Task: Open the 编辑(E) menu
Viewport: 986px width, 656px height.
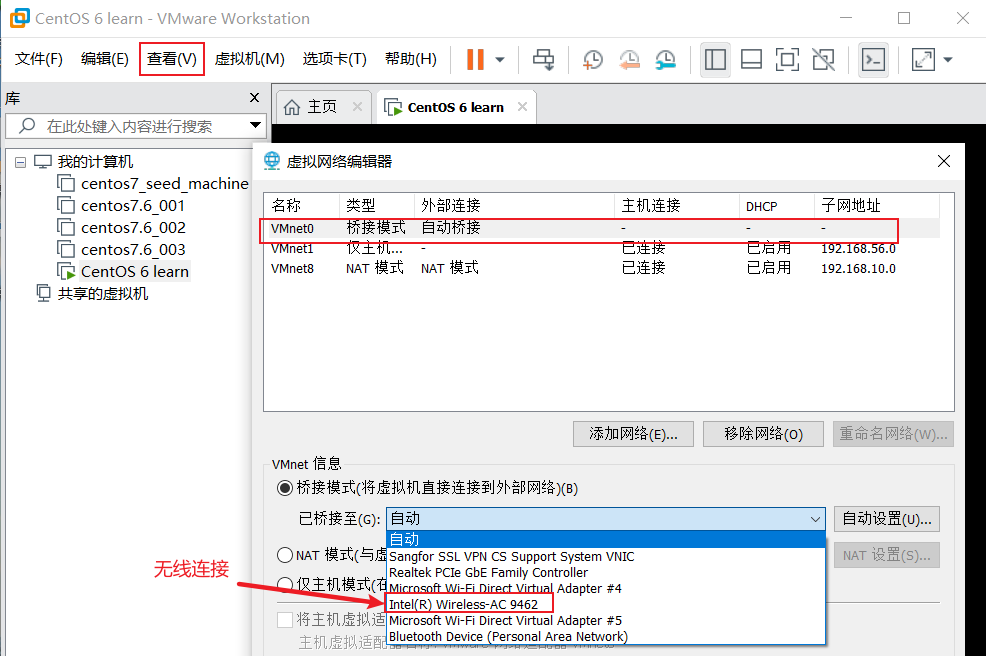Action: 105,59
